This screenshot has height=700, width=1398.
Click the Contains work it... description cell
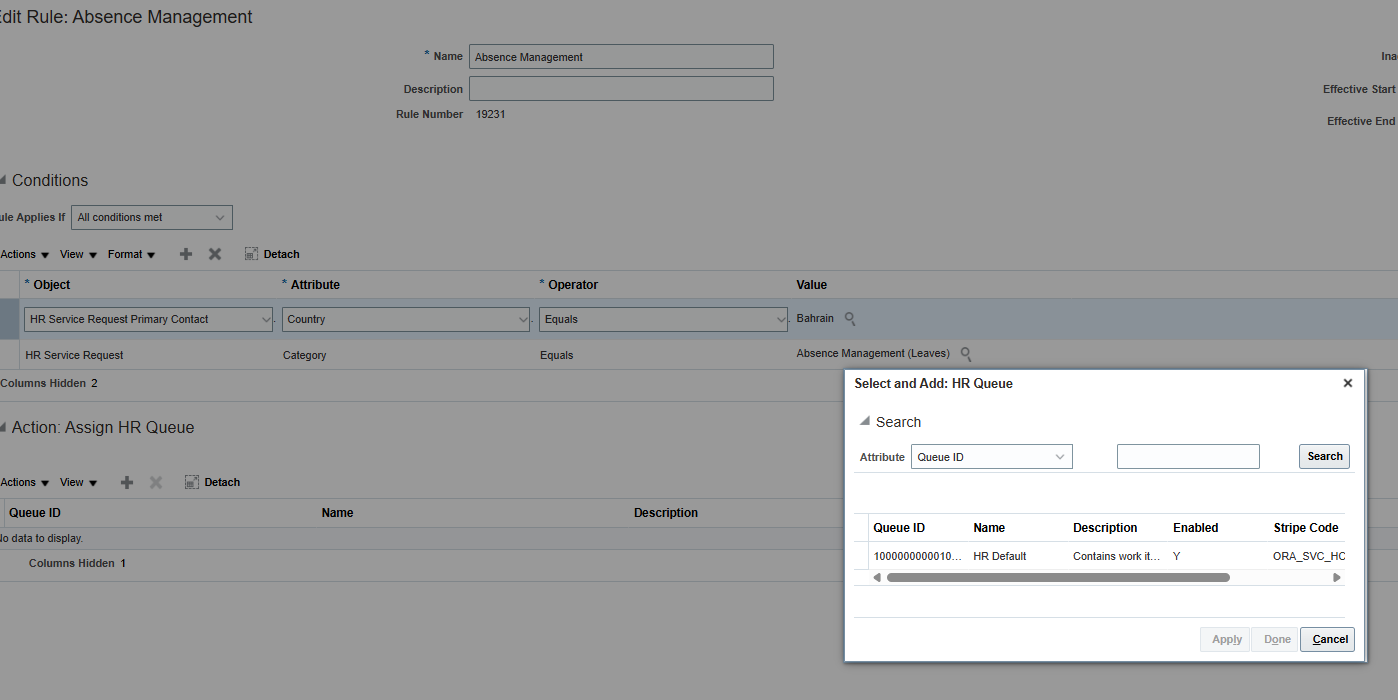pyautogui.click(x=1117, y=556)
